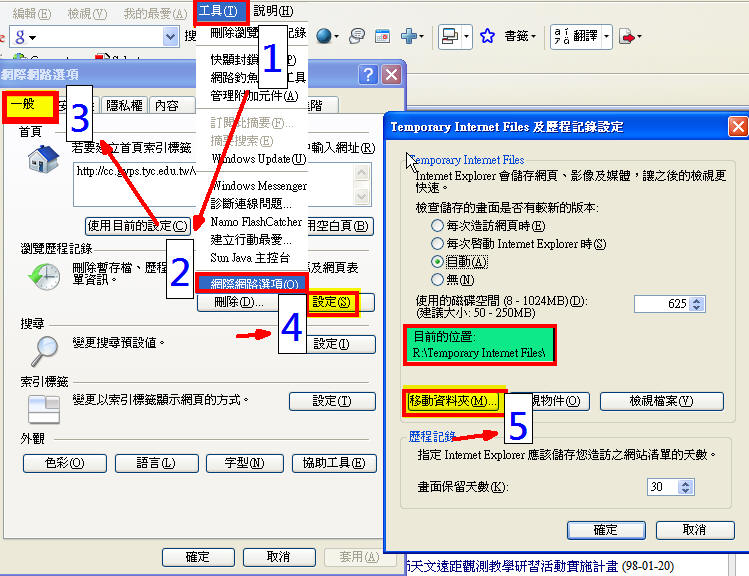Screen dimensions: 749x576
Task: Click 確定 in Temporary Internet Files dialog
Action: pos(606,530)
